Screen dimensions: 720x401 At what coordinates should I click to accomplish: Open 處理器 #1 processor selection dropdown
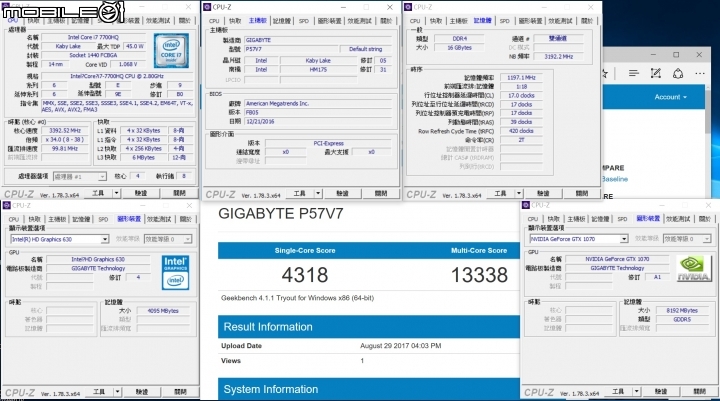102,176
